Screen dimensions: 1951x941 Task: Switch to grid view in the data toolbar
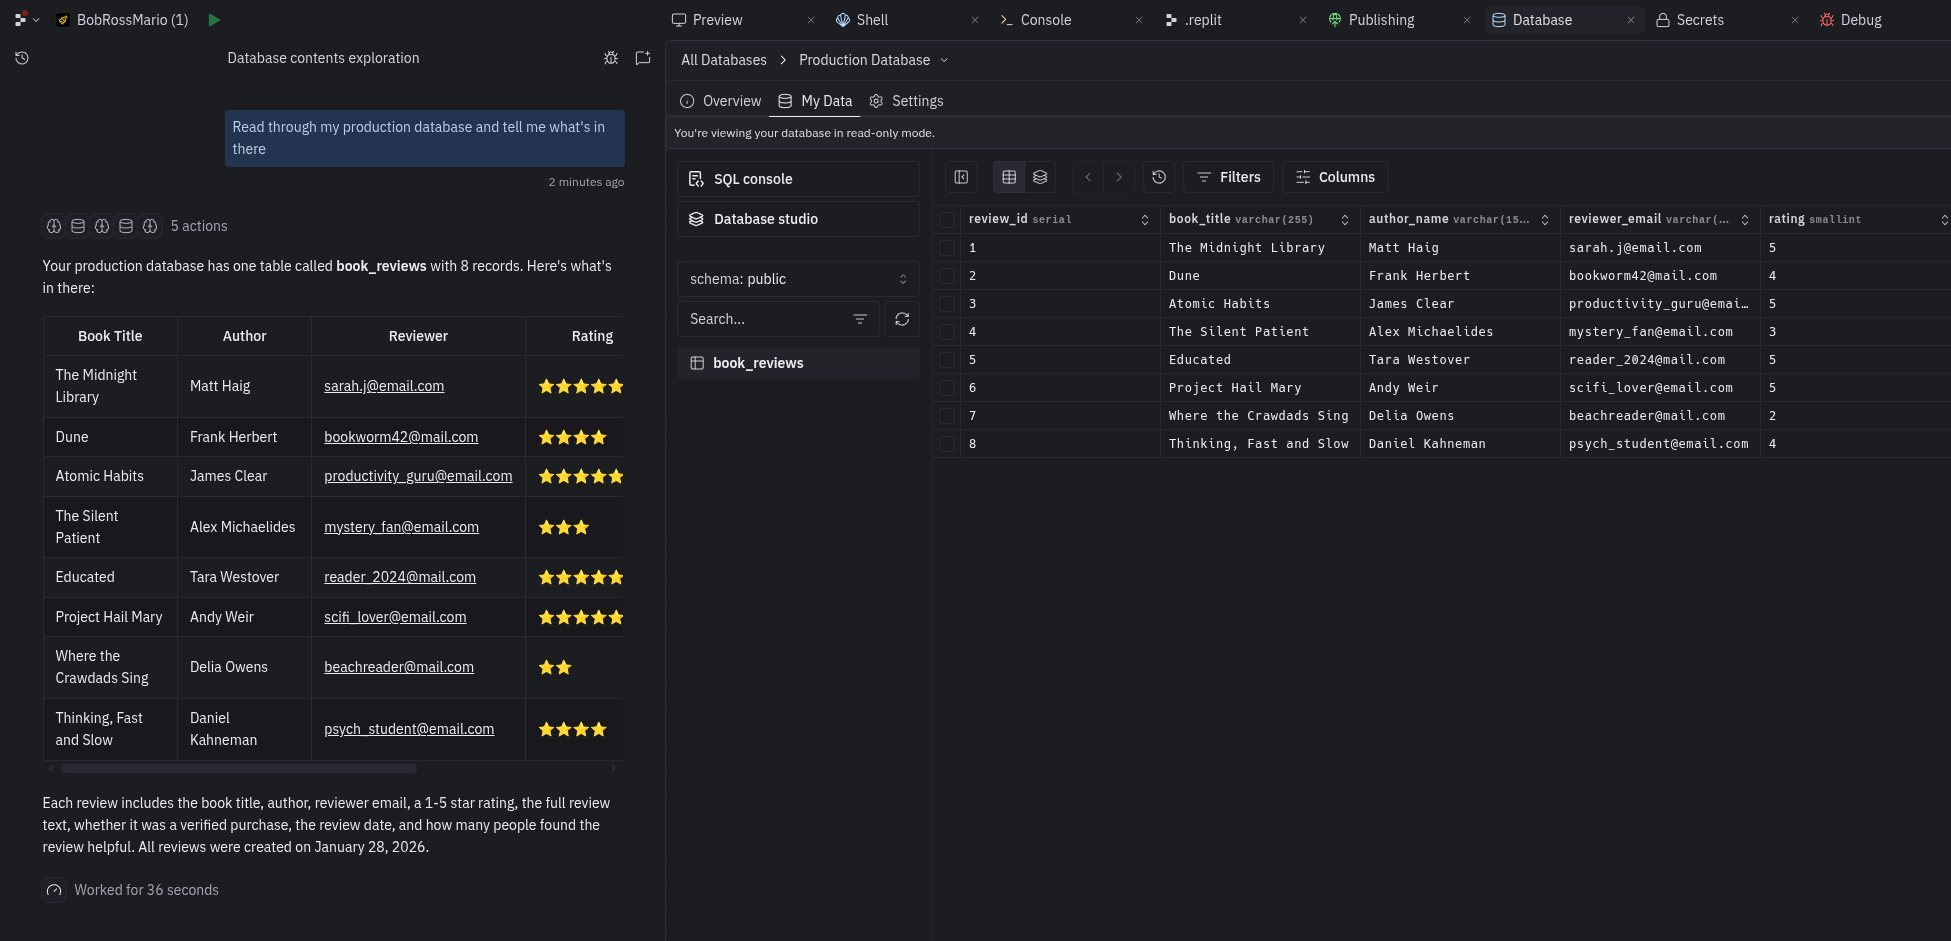click(x=1008, y=177)
